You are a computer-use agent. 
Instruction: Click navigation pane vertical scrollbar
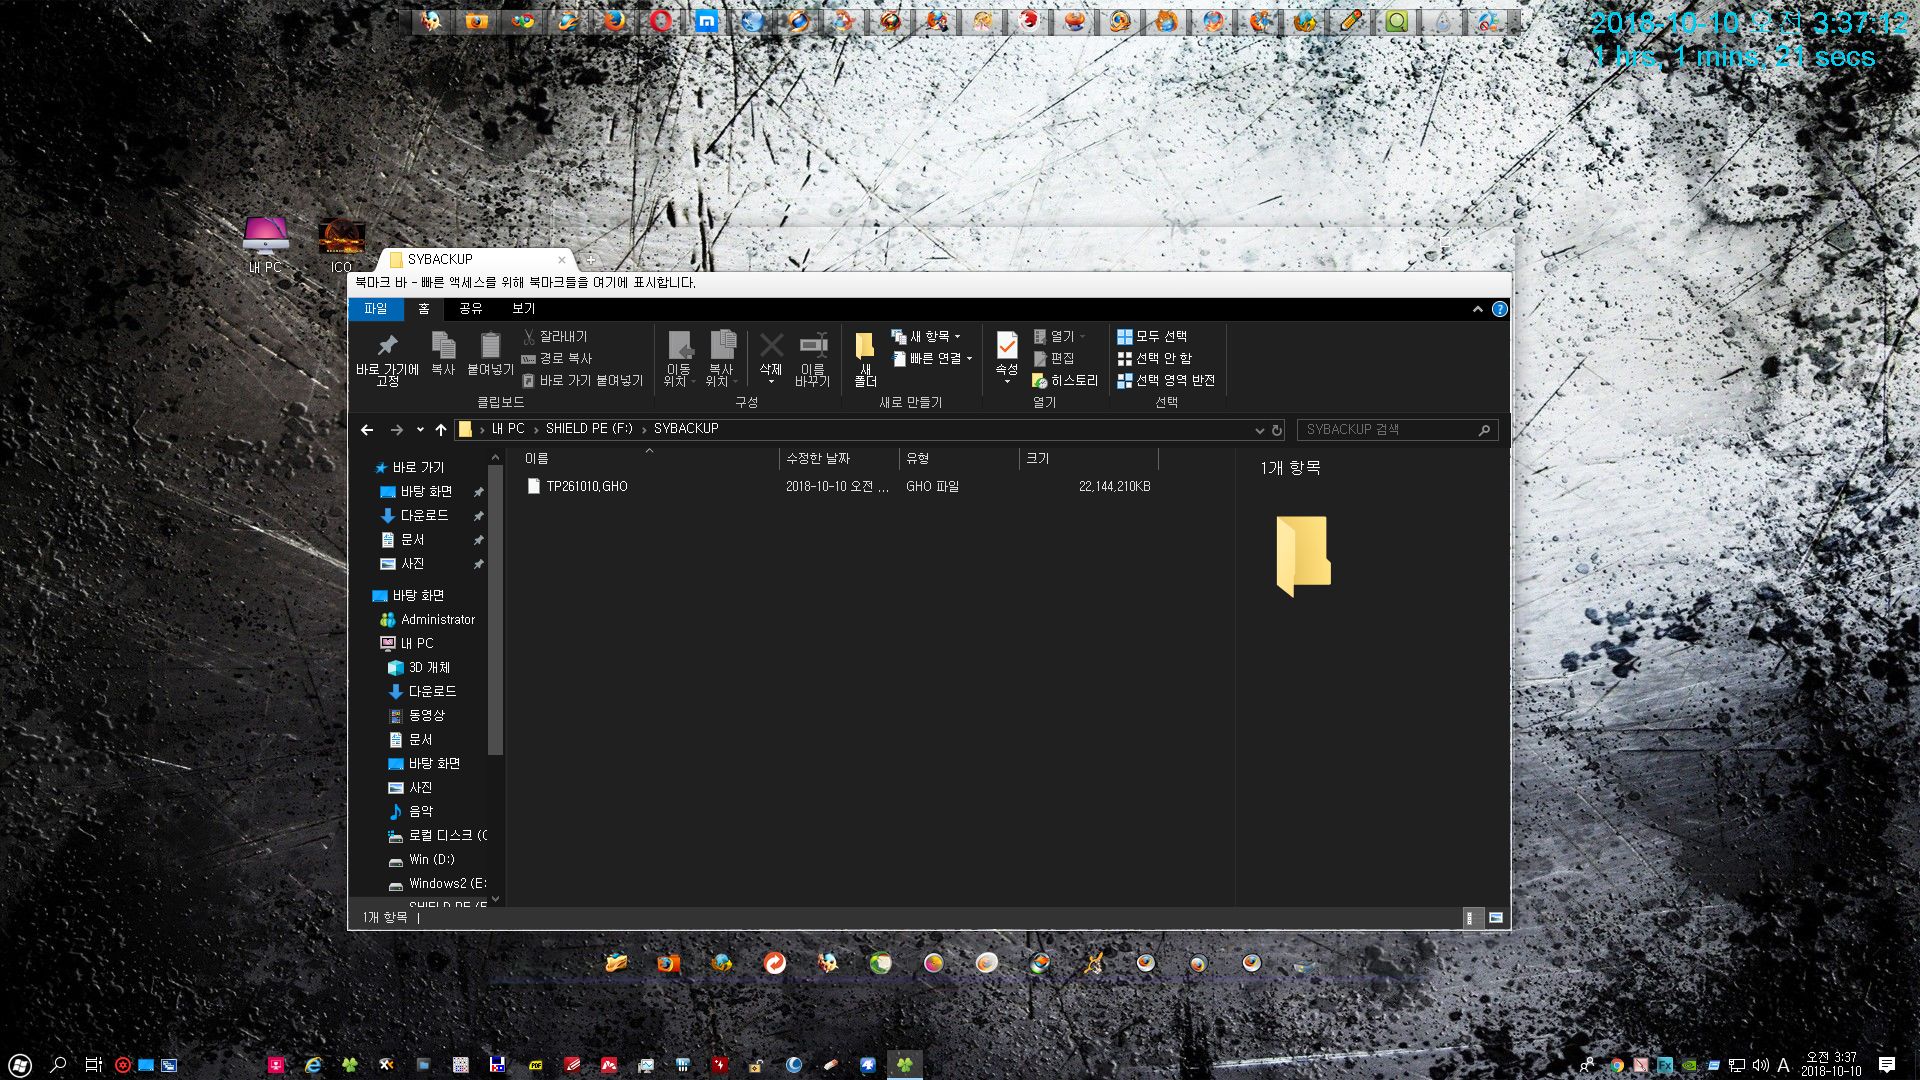495,609
